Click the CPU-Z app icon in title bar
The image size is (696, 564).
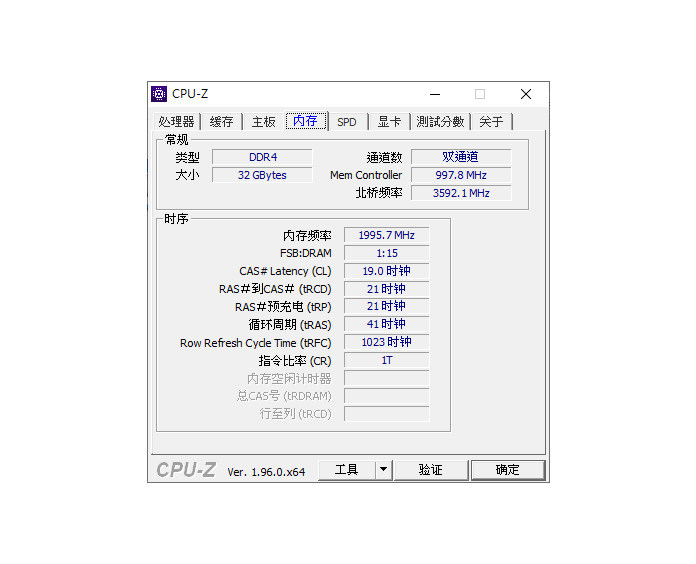[x=159, y=94]
